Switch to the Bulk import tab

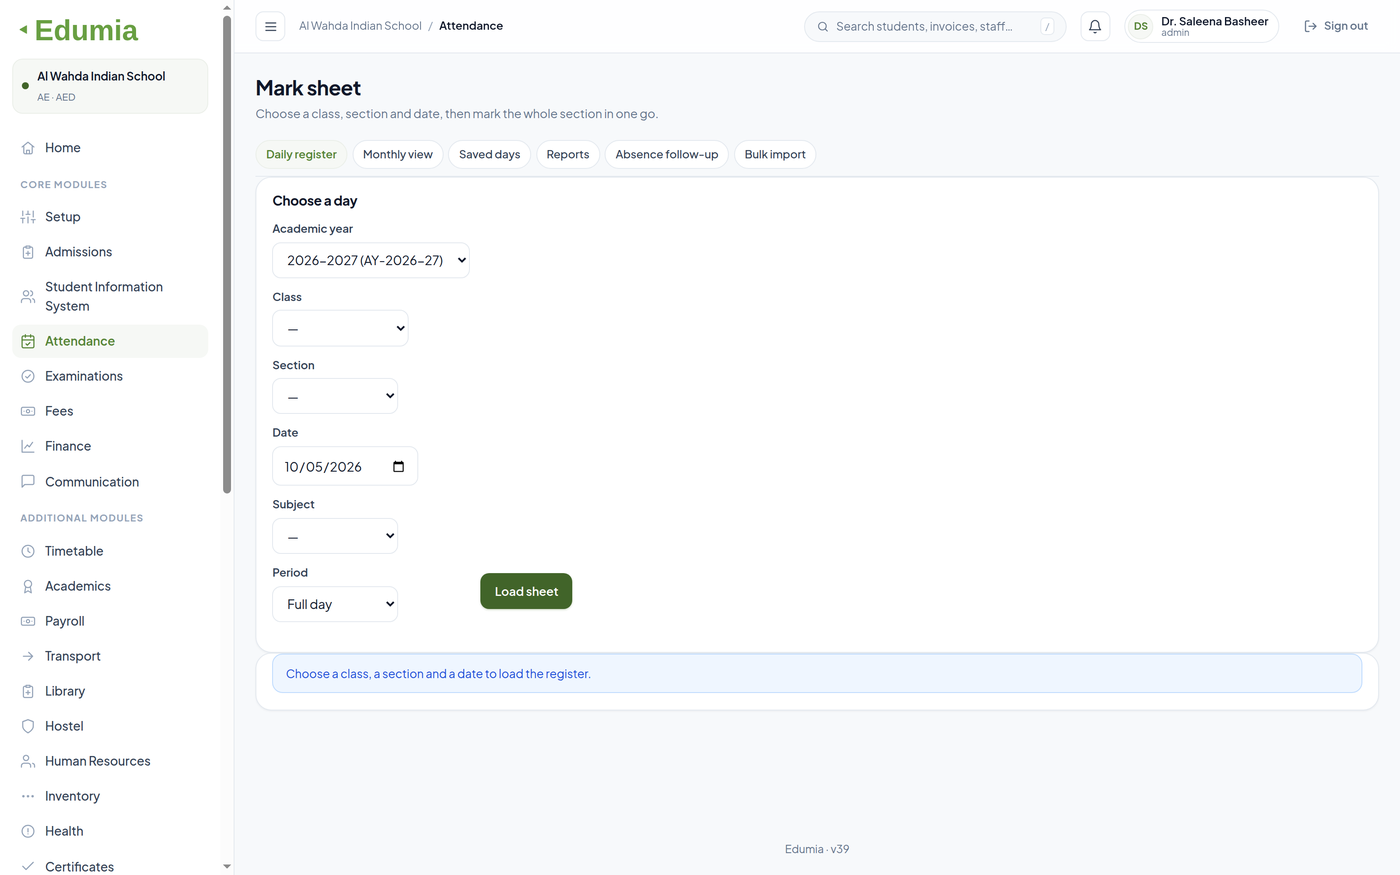click(x=775, y=154)
